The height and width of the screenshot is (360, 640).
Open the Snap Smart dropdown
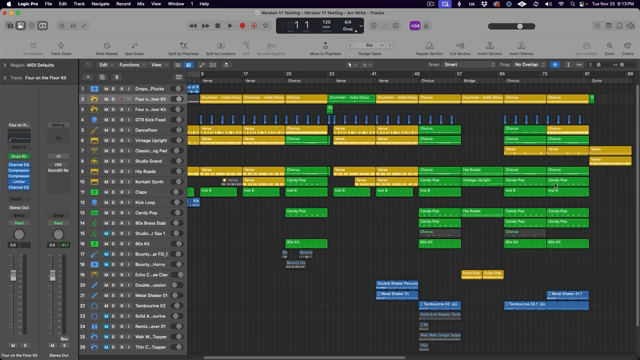click(x=469, y=64)
